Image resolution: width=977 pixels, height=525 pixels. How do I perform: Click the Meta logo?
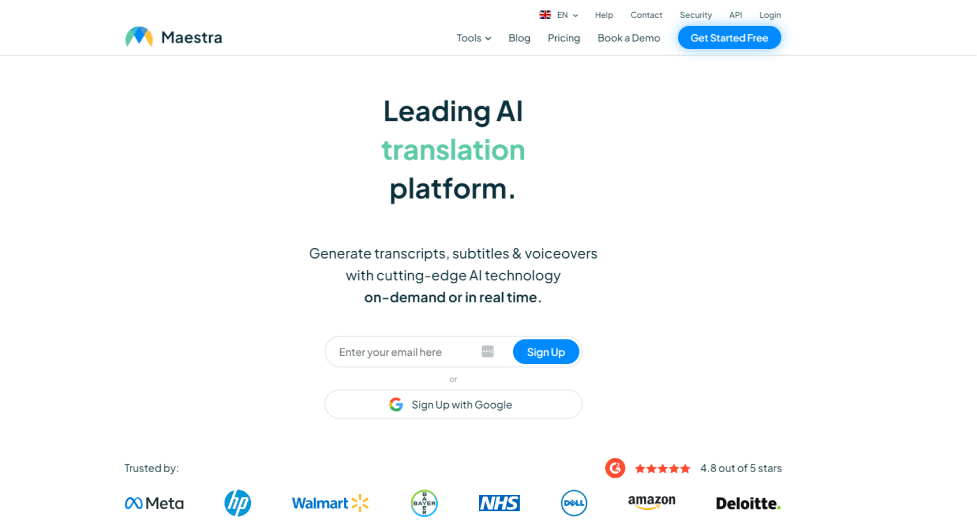155,503
